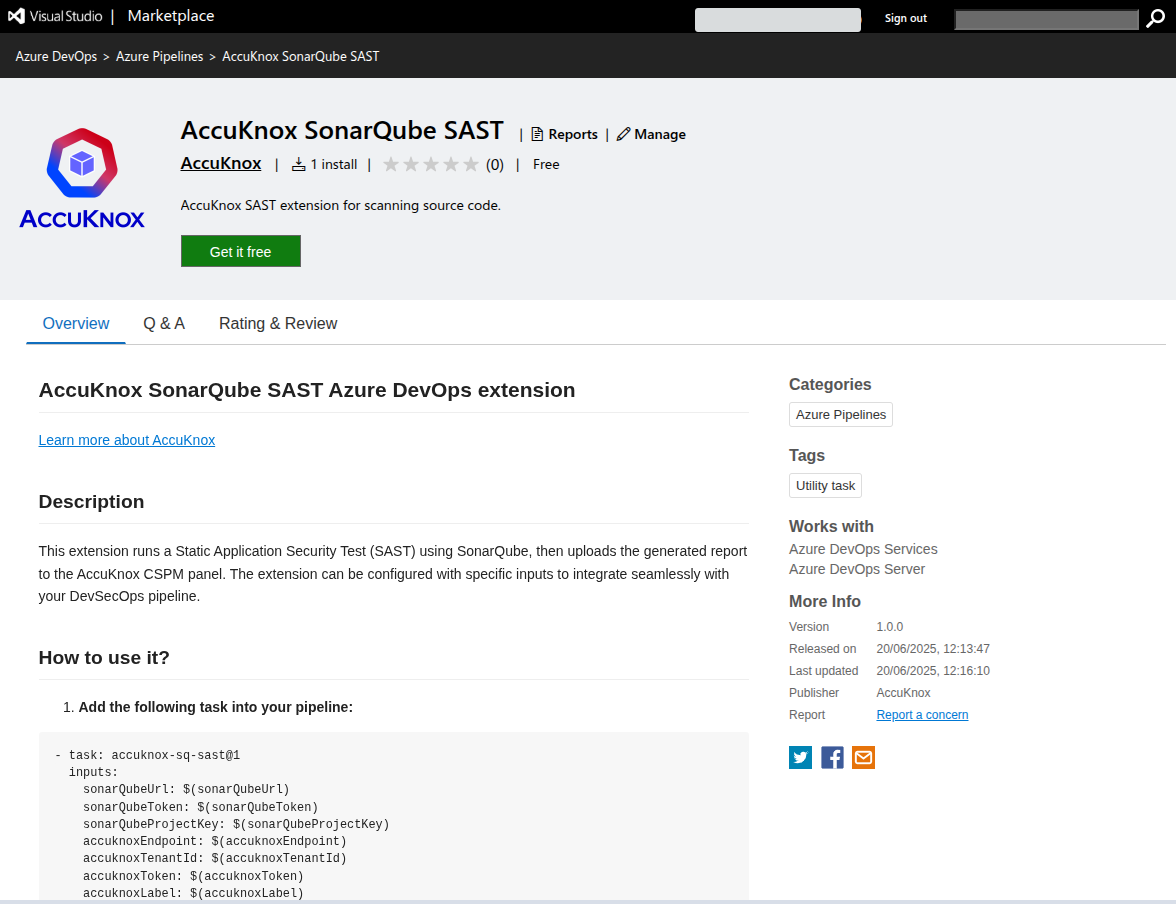Click the fifth rating star
Viewport: 1176px width, 904px height.
click(471, 164)
